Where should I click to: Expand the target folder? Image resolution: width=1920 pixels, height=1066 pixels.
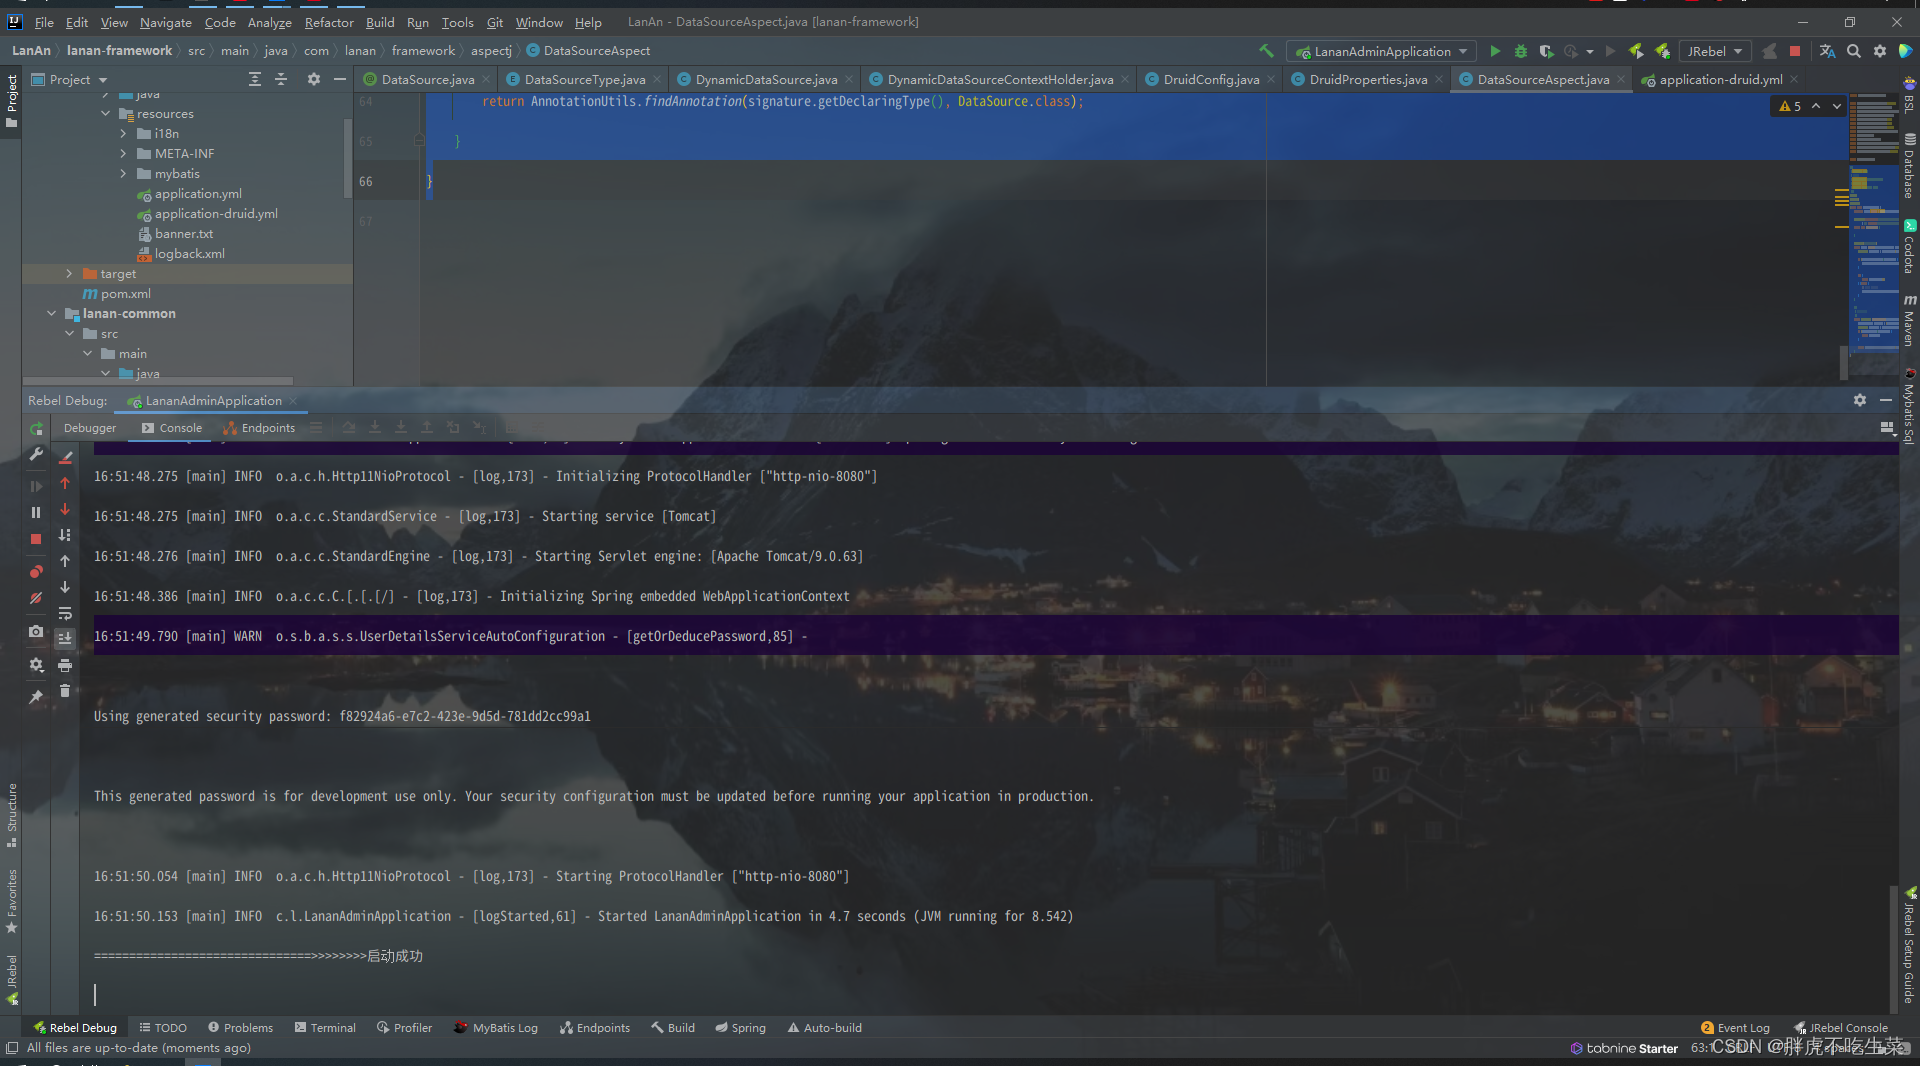click(x=69, y=273)
